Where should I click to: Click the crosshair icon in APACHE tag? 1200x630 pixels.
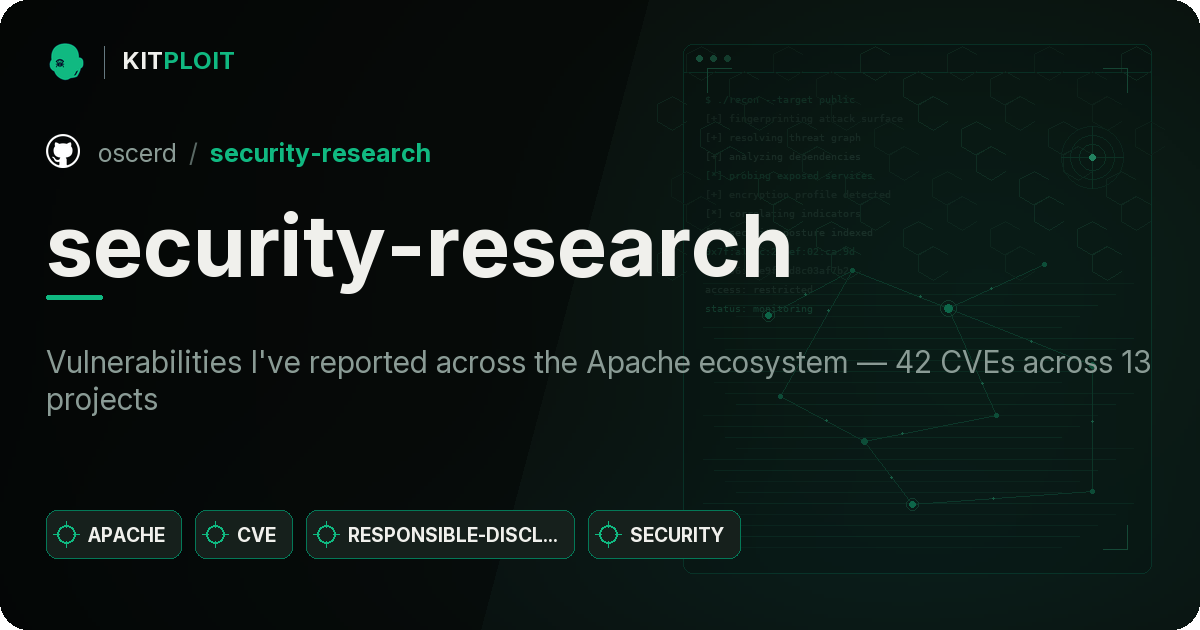tap(67, 535)
